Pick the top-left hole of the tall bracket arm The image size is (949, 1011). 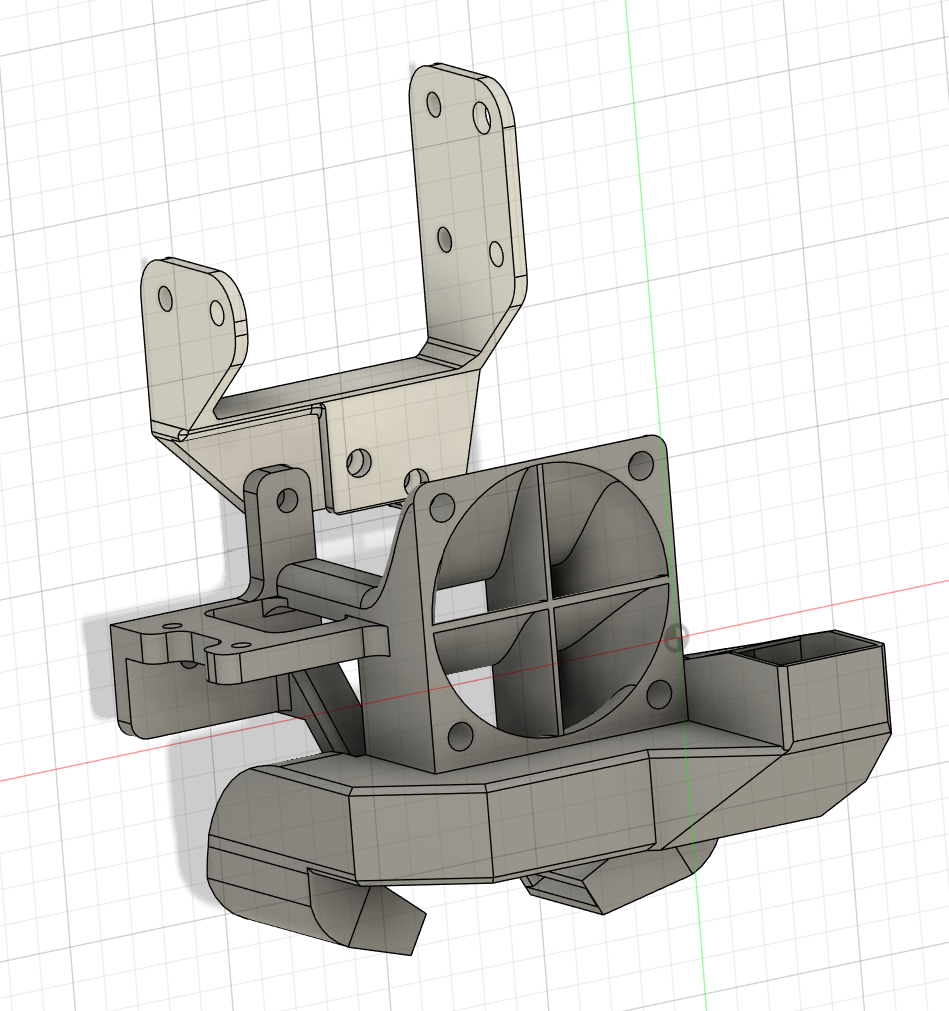434,104
